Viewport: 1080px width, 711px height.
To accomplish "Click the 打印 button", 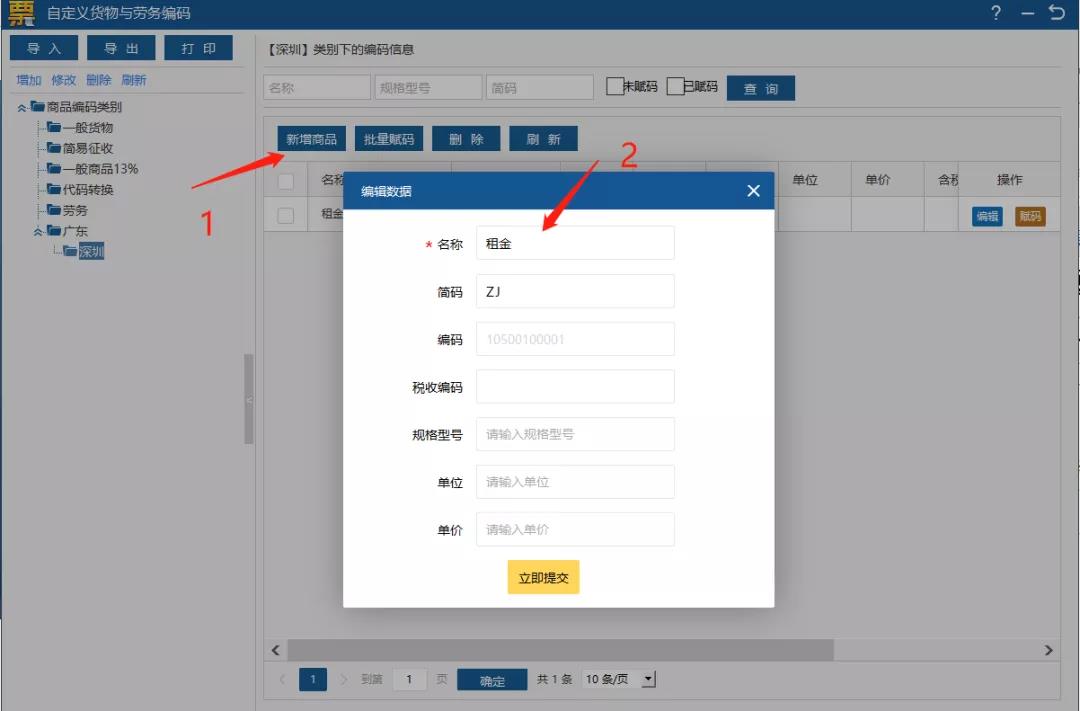I will click(198, 48).
